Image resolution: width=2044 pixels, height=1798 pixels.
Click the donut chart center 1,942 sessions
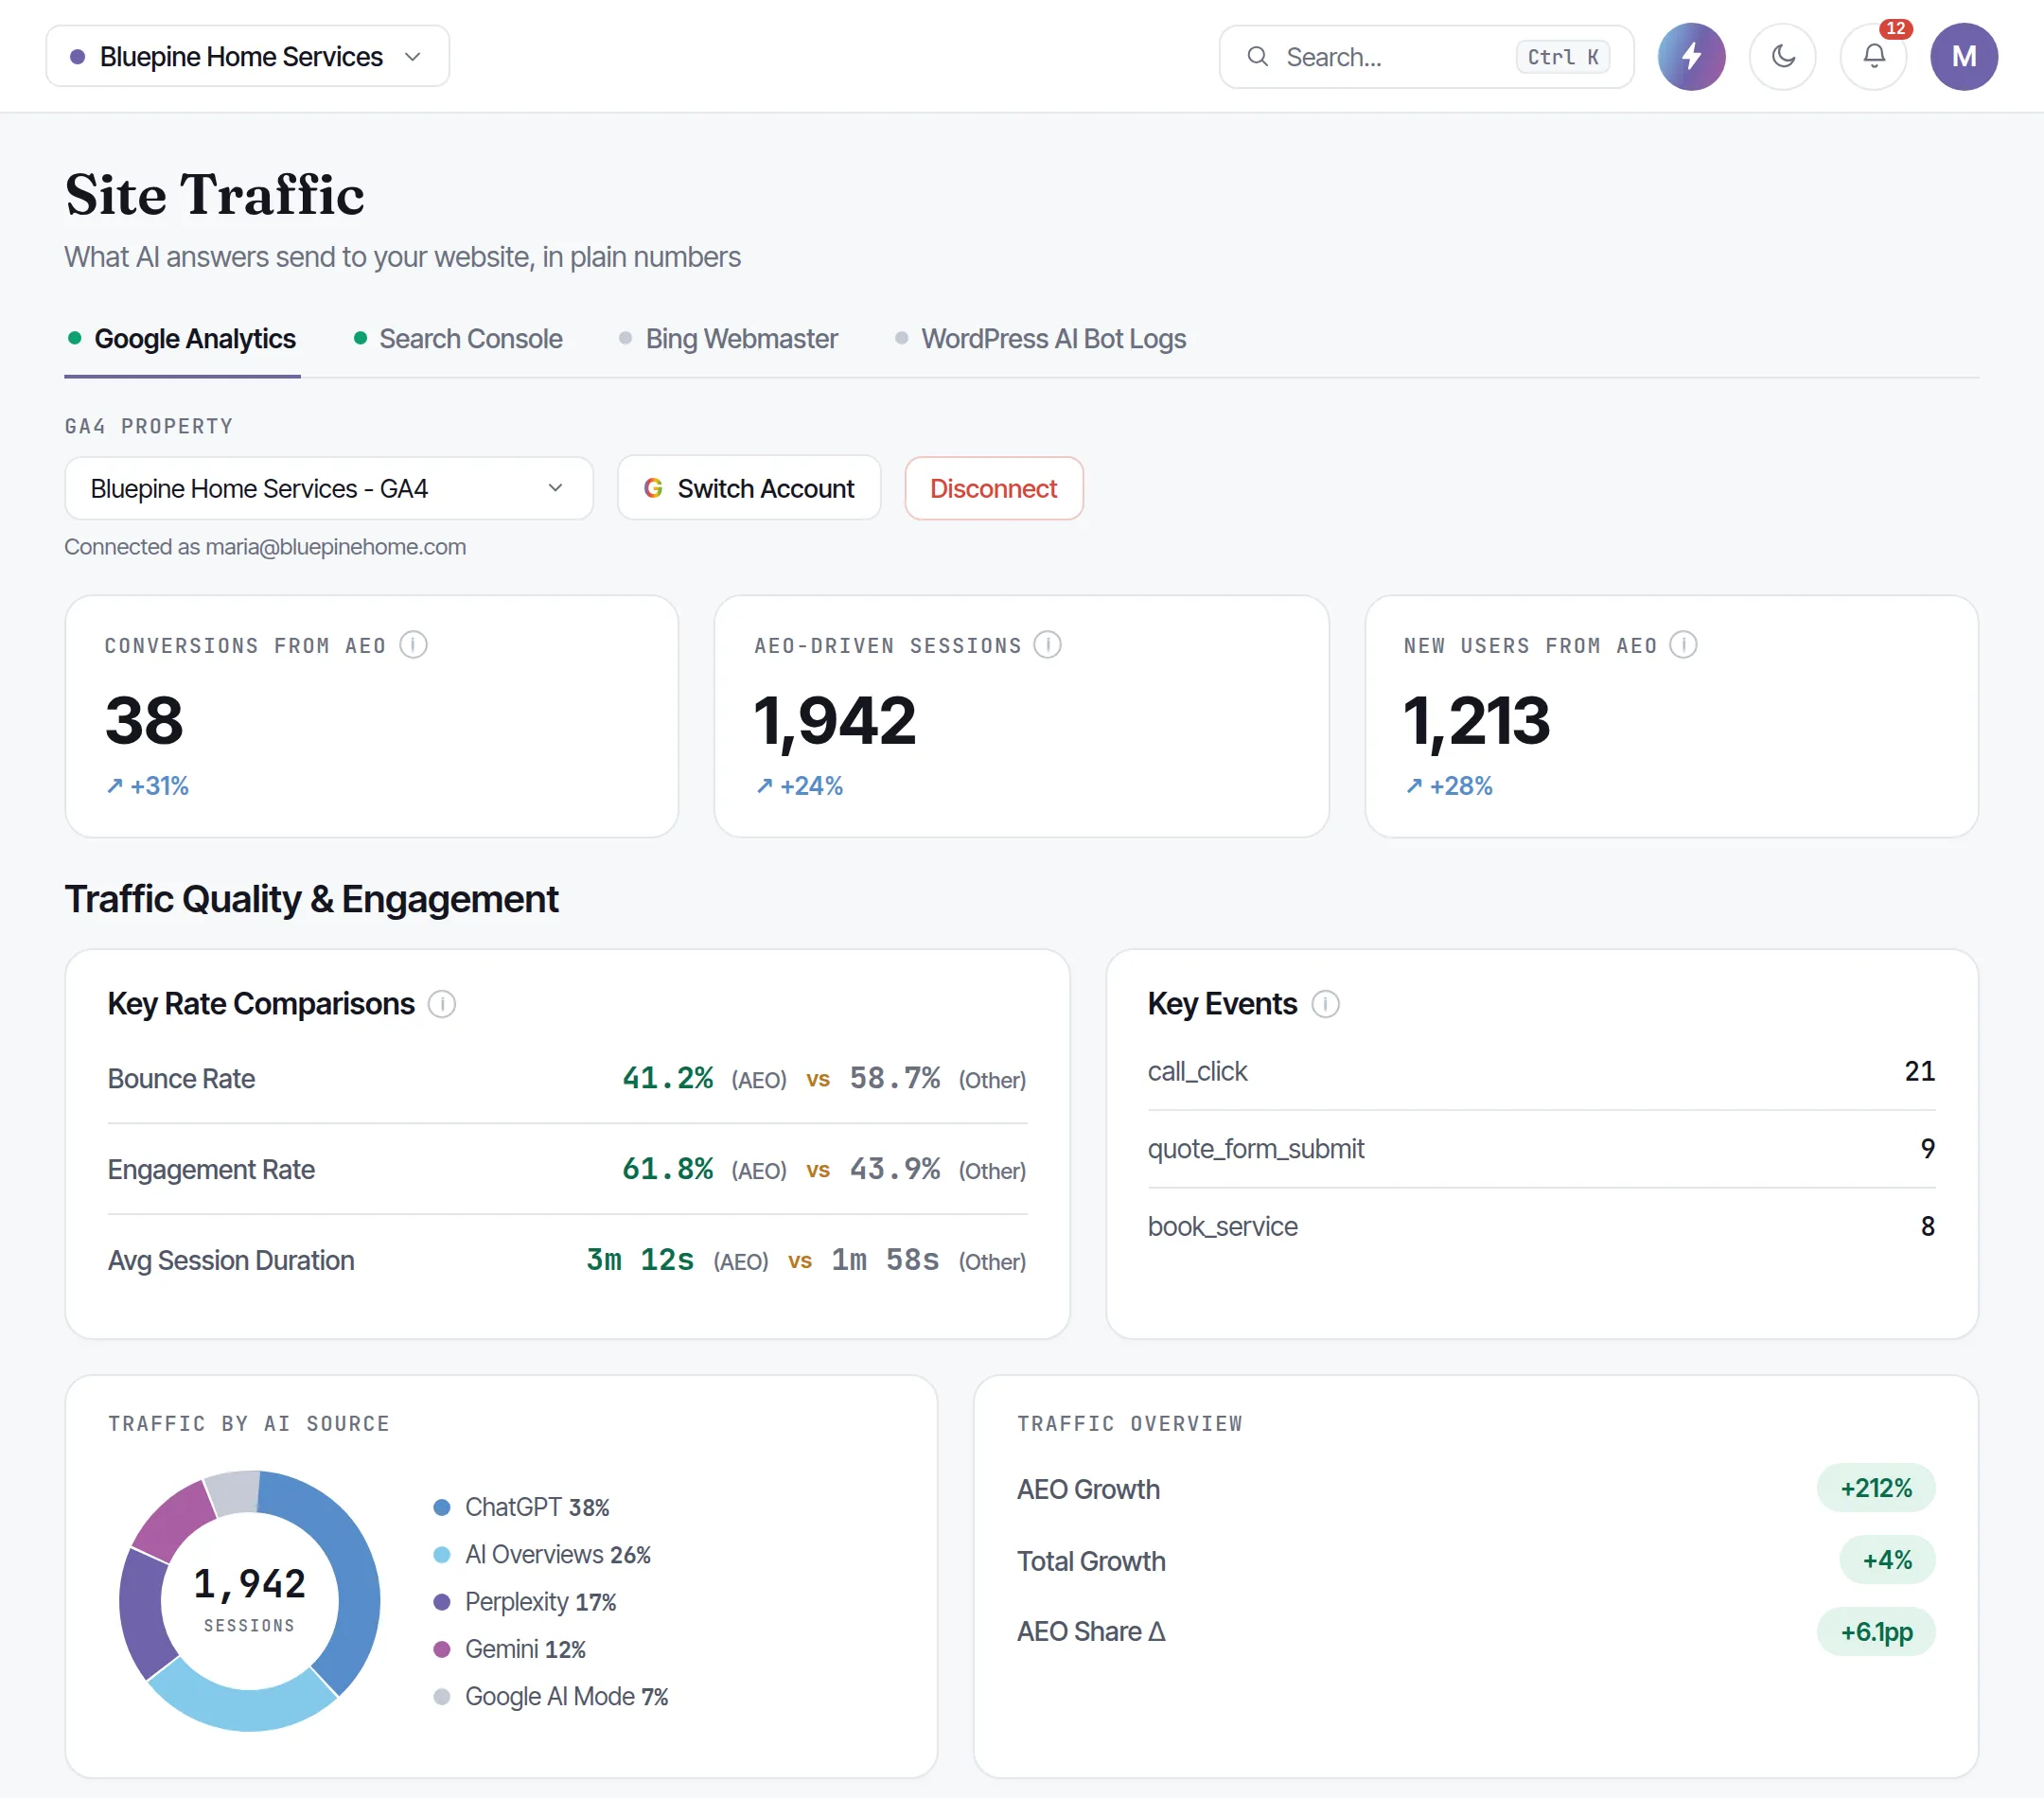point(249,1598)
